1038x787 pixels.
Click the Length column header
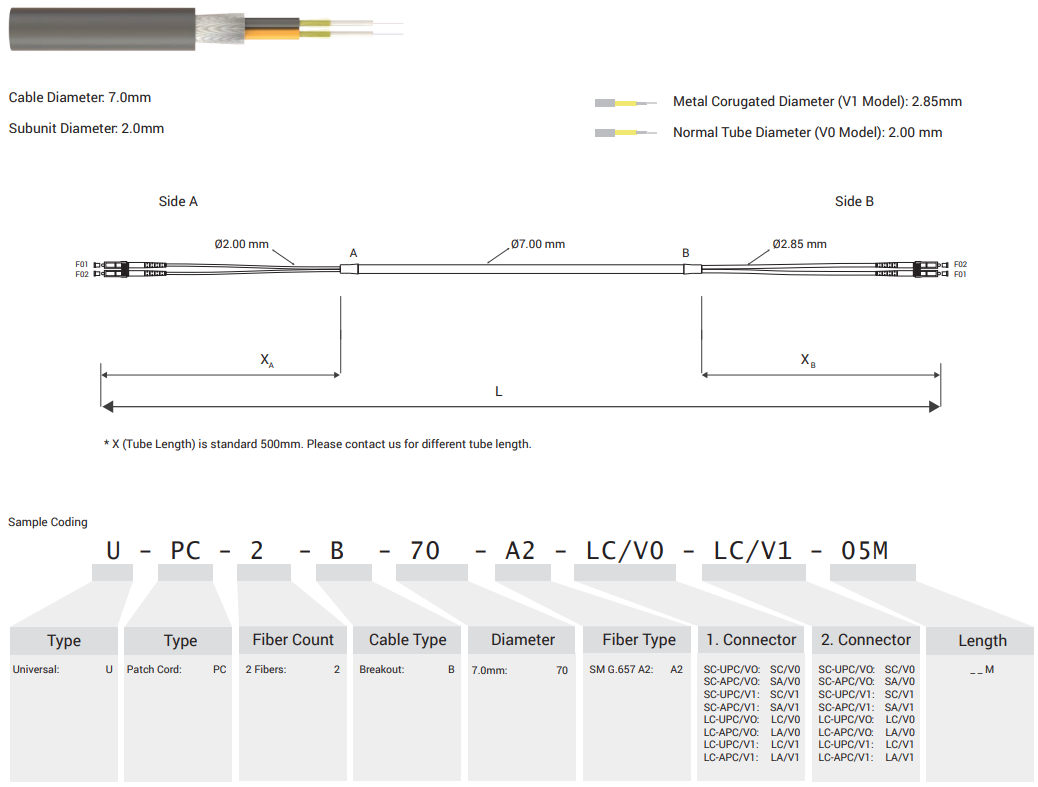pos(982,641)
